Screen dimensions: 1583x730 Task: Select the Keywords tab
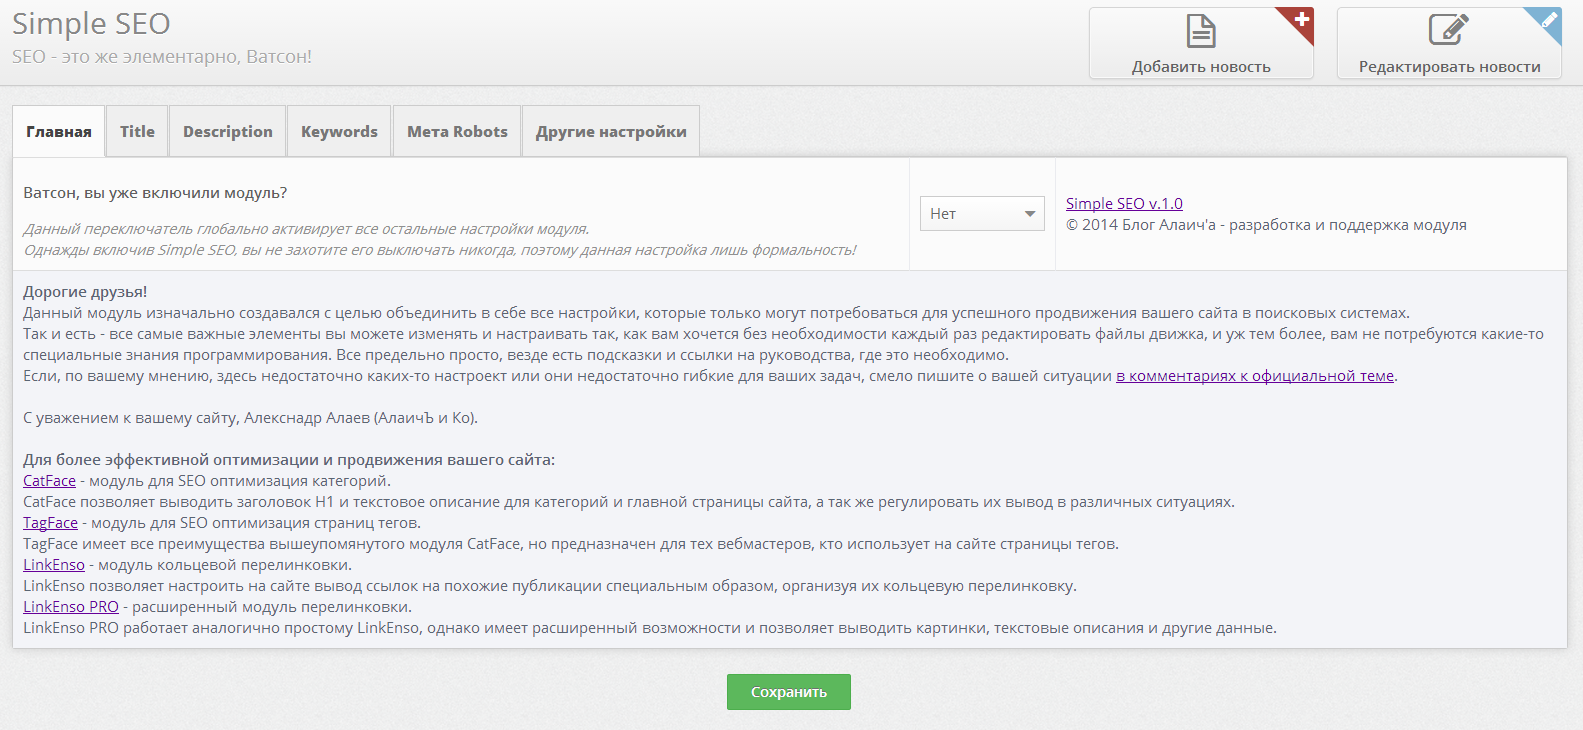click(x=339, y=132)
